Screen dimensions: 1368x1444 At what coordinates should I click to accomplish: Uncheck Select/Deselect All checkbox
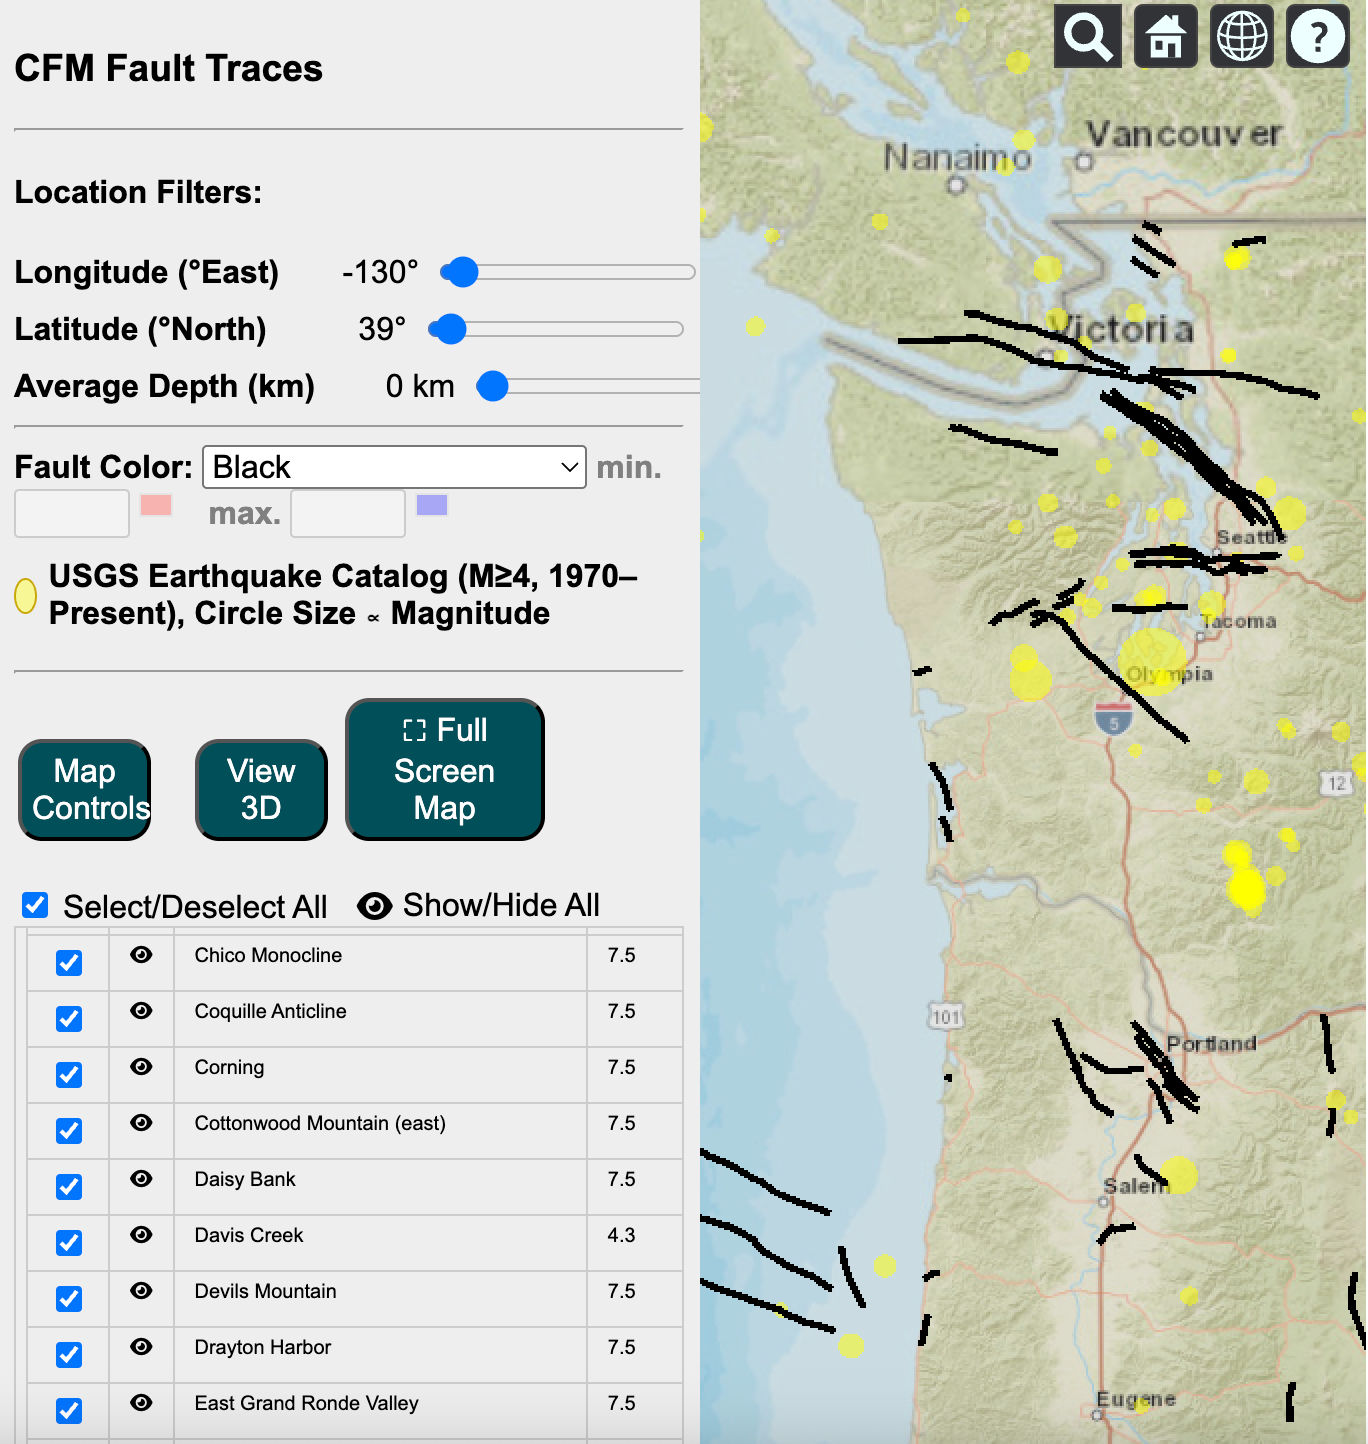click(x=35, y=906)
